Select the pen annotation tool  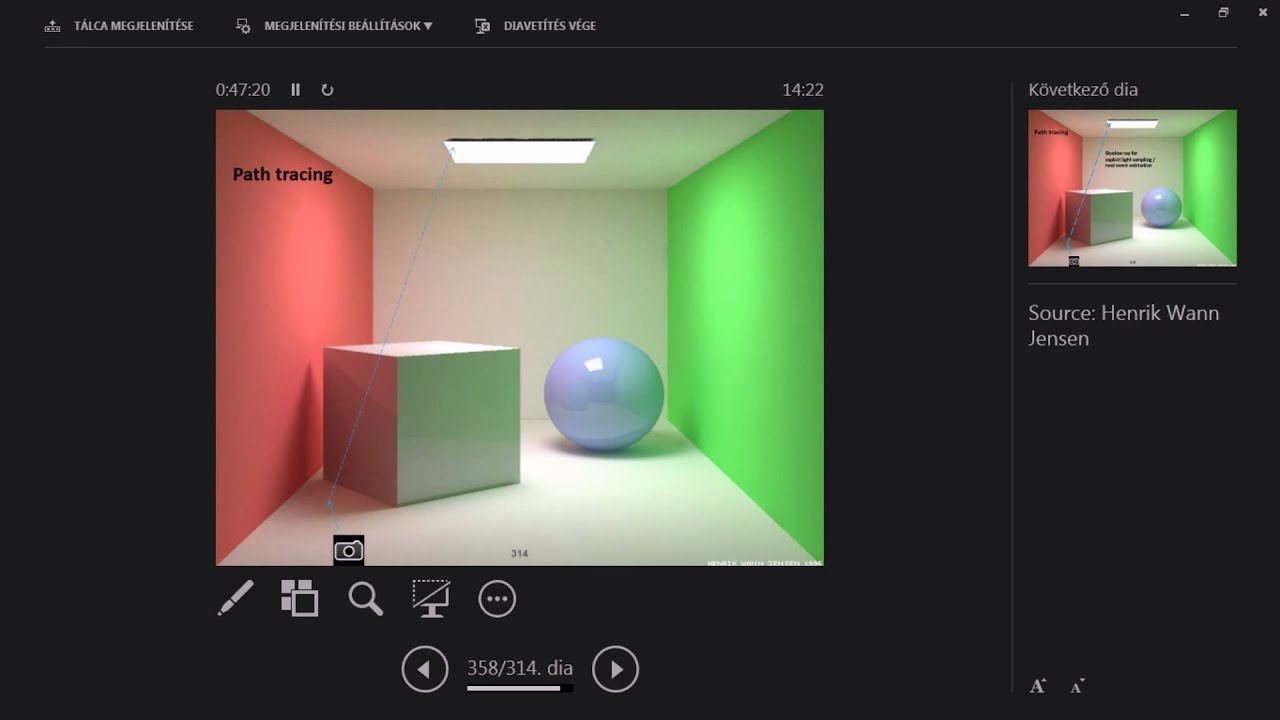pos(236,598)
